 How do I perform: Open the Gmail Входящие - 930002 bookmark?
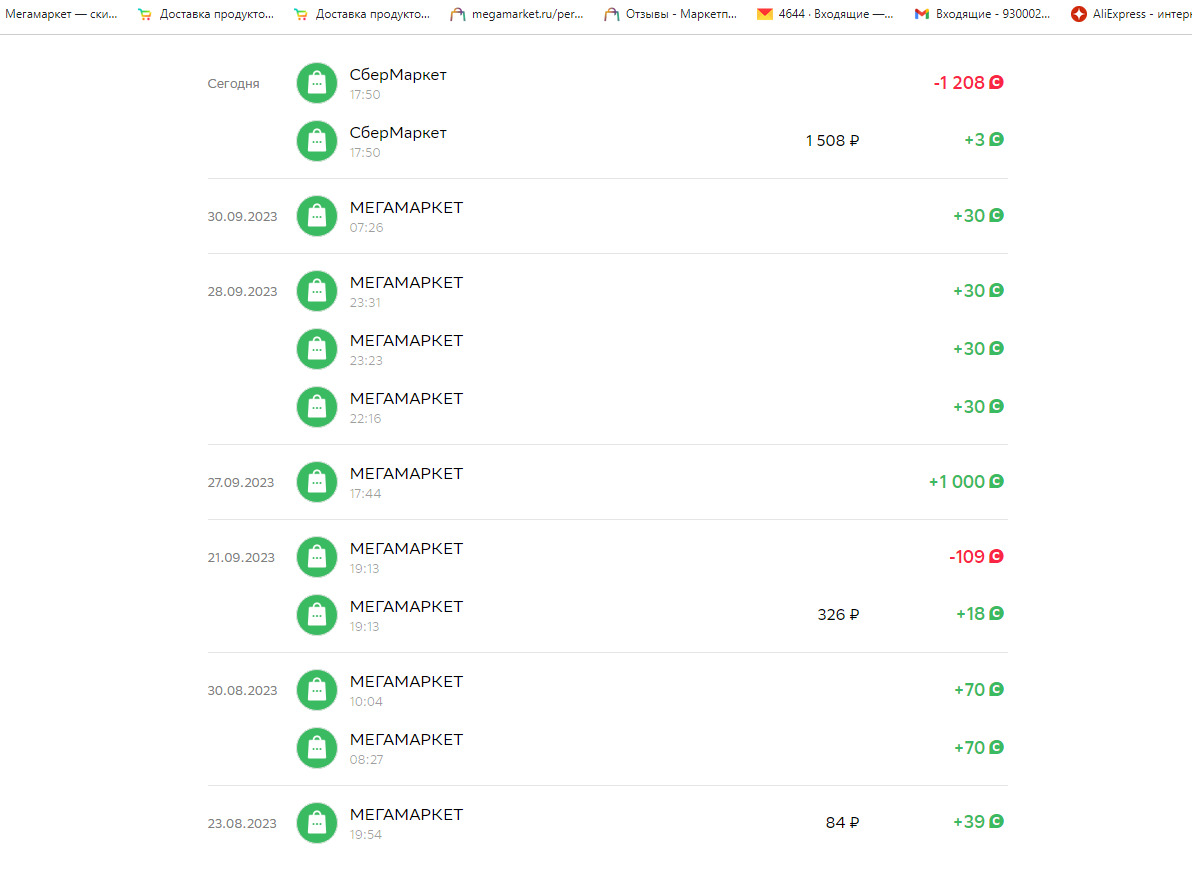coord(982,14)
